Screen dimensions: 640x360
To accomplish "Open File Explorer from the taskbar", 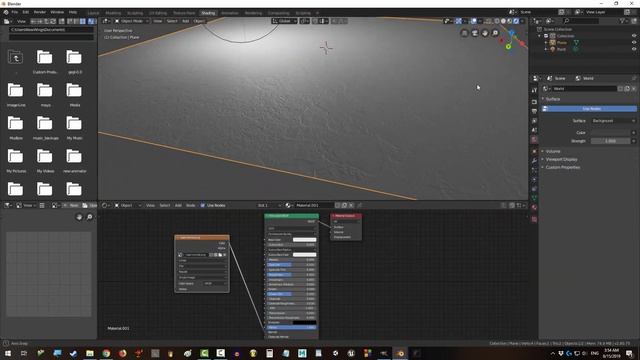I will click(90, 353).
